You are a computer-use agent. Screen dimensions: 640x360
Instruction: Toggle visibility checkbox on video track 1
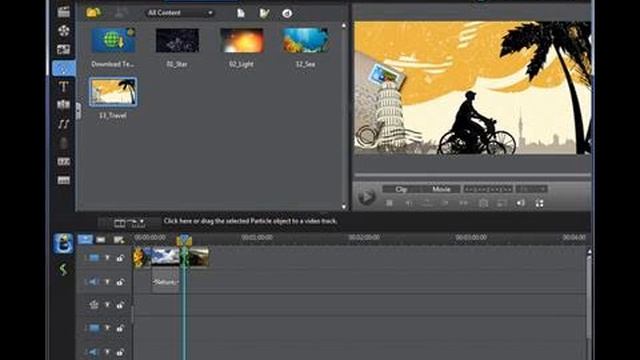pyautogui.click(x=107, y=258)
